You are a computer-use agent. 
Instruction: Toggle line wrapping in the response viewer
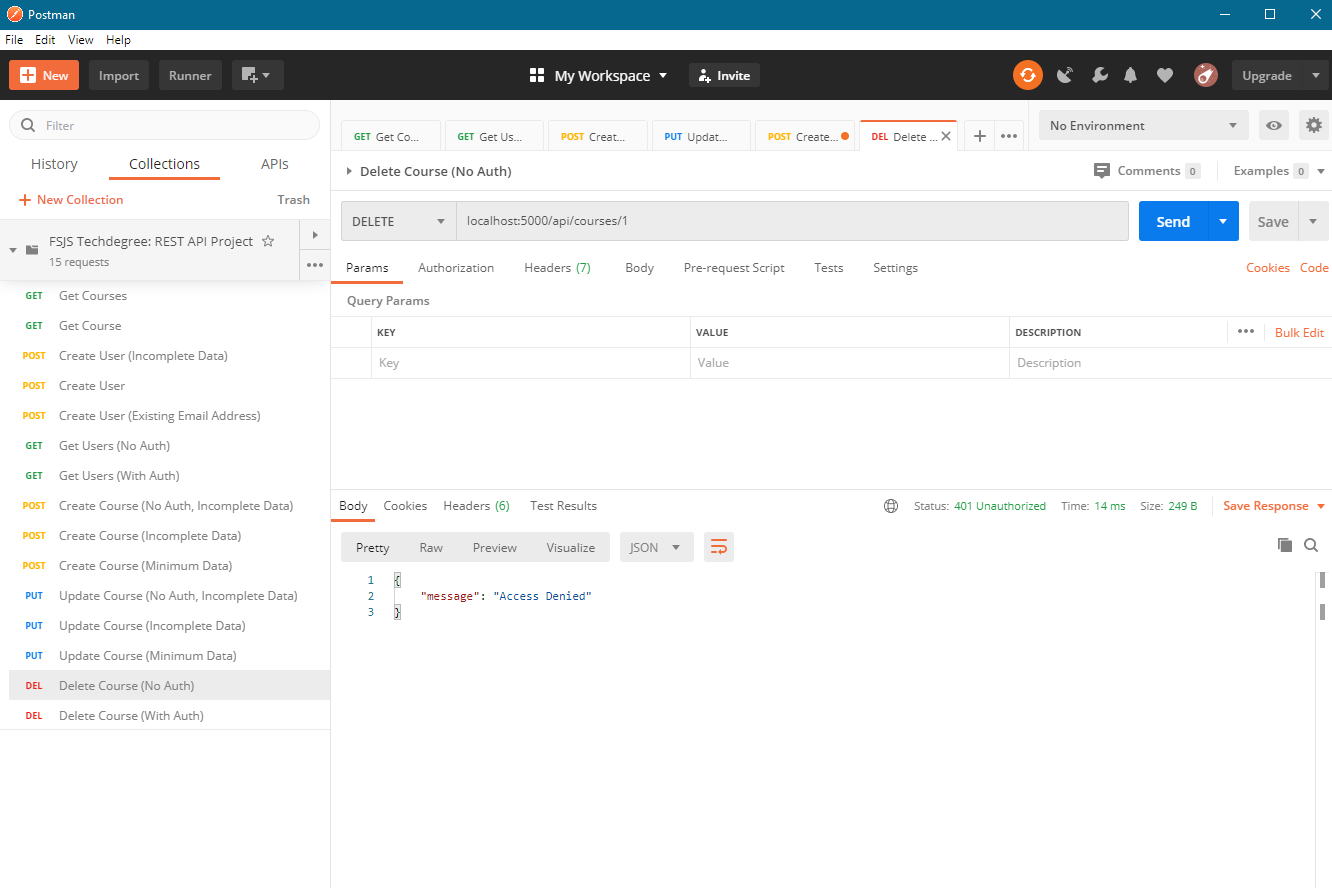[718, 547]
